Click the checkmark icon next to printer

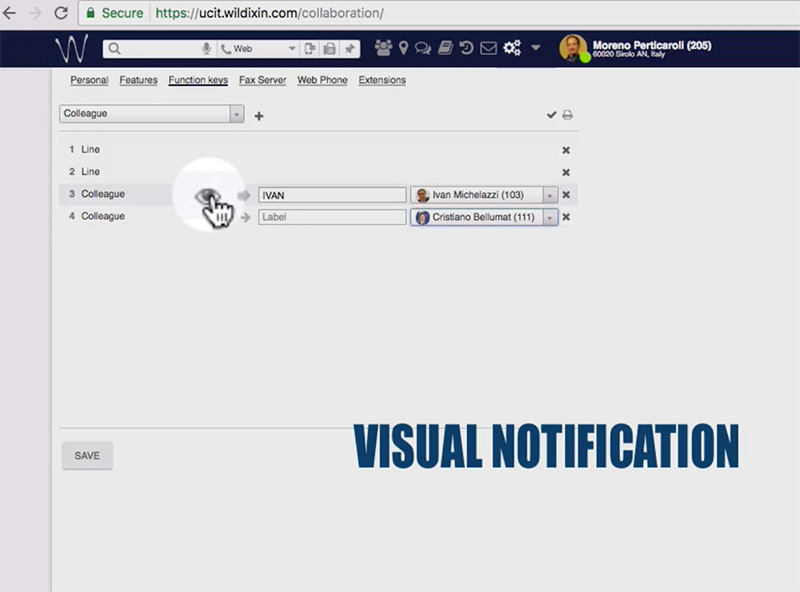pyautogui.click(x=550, y=115)
